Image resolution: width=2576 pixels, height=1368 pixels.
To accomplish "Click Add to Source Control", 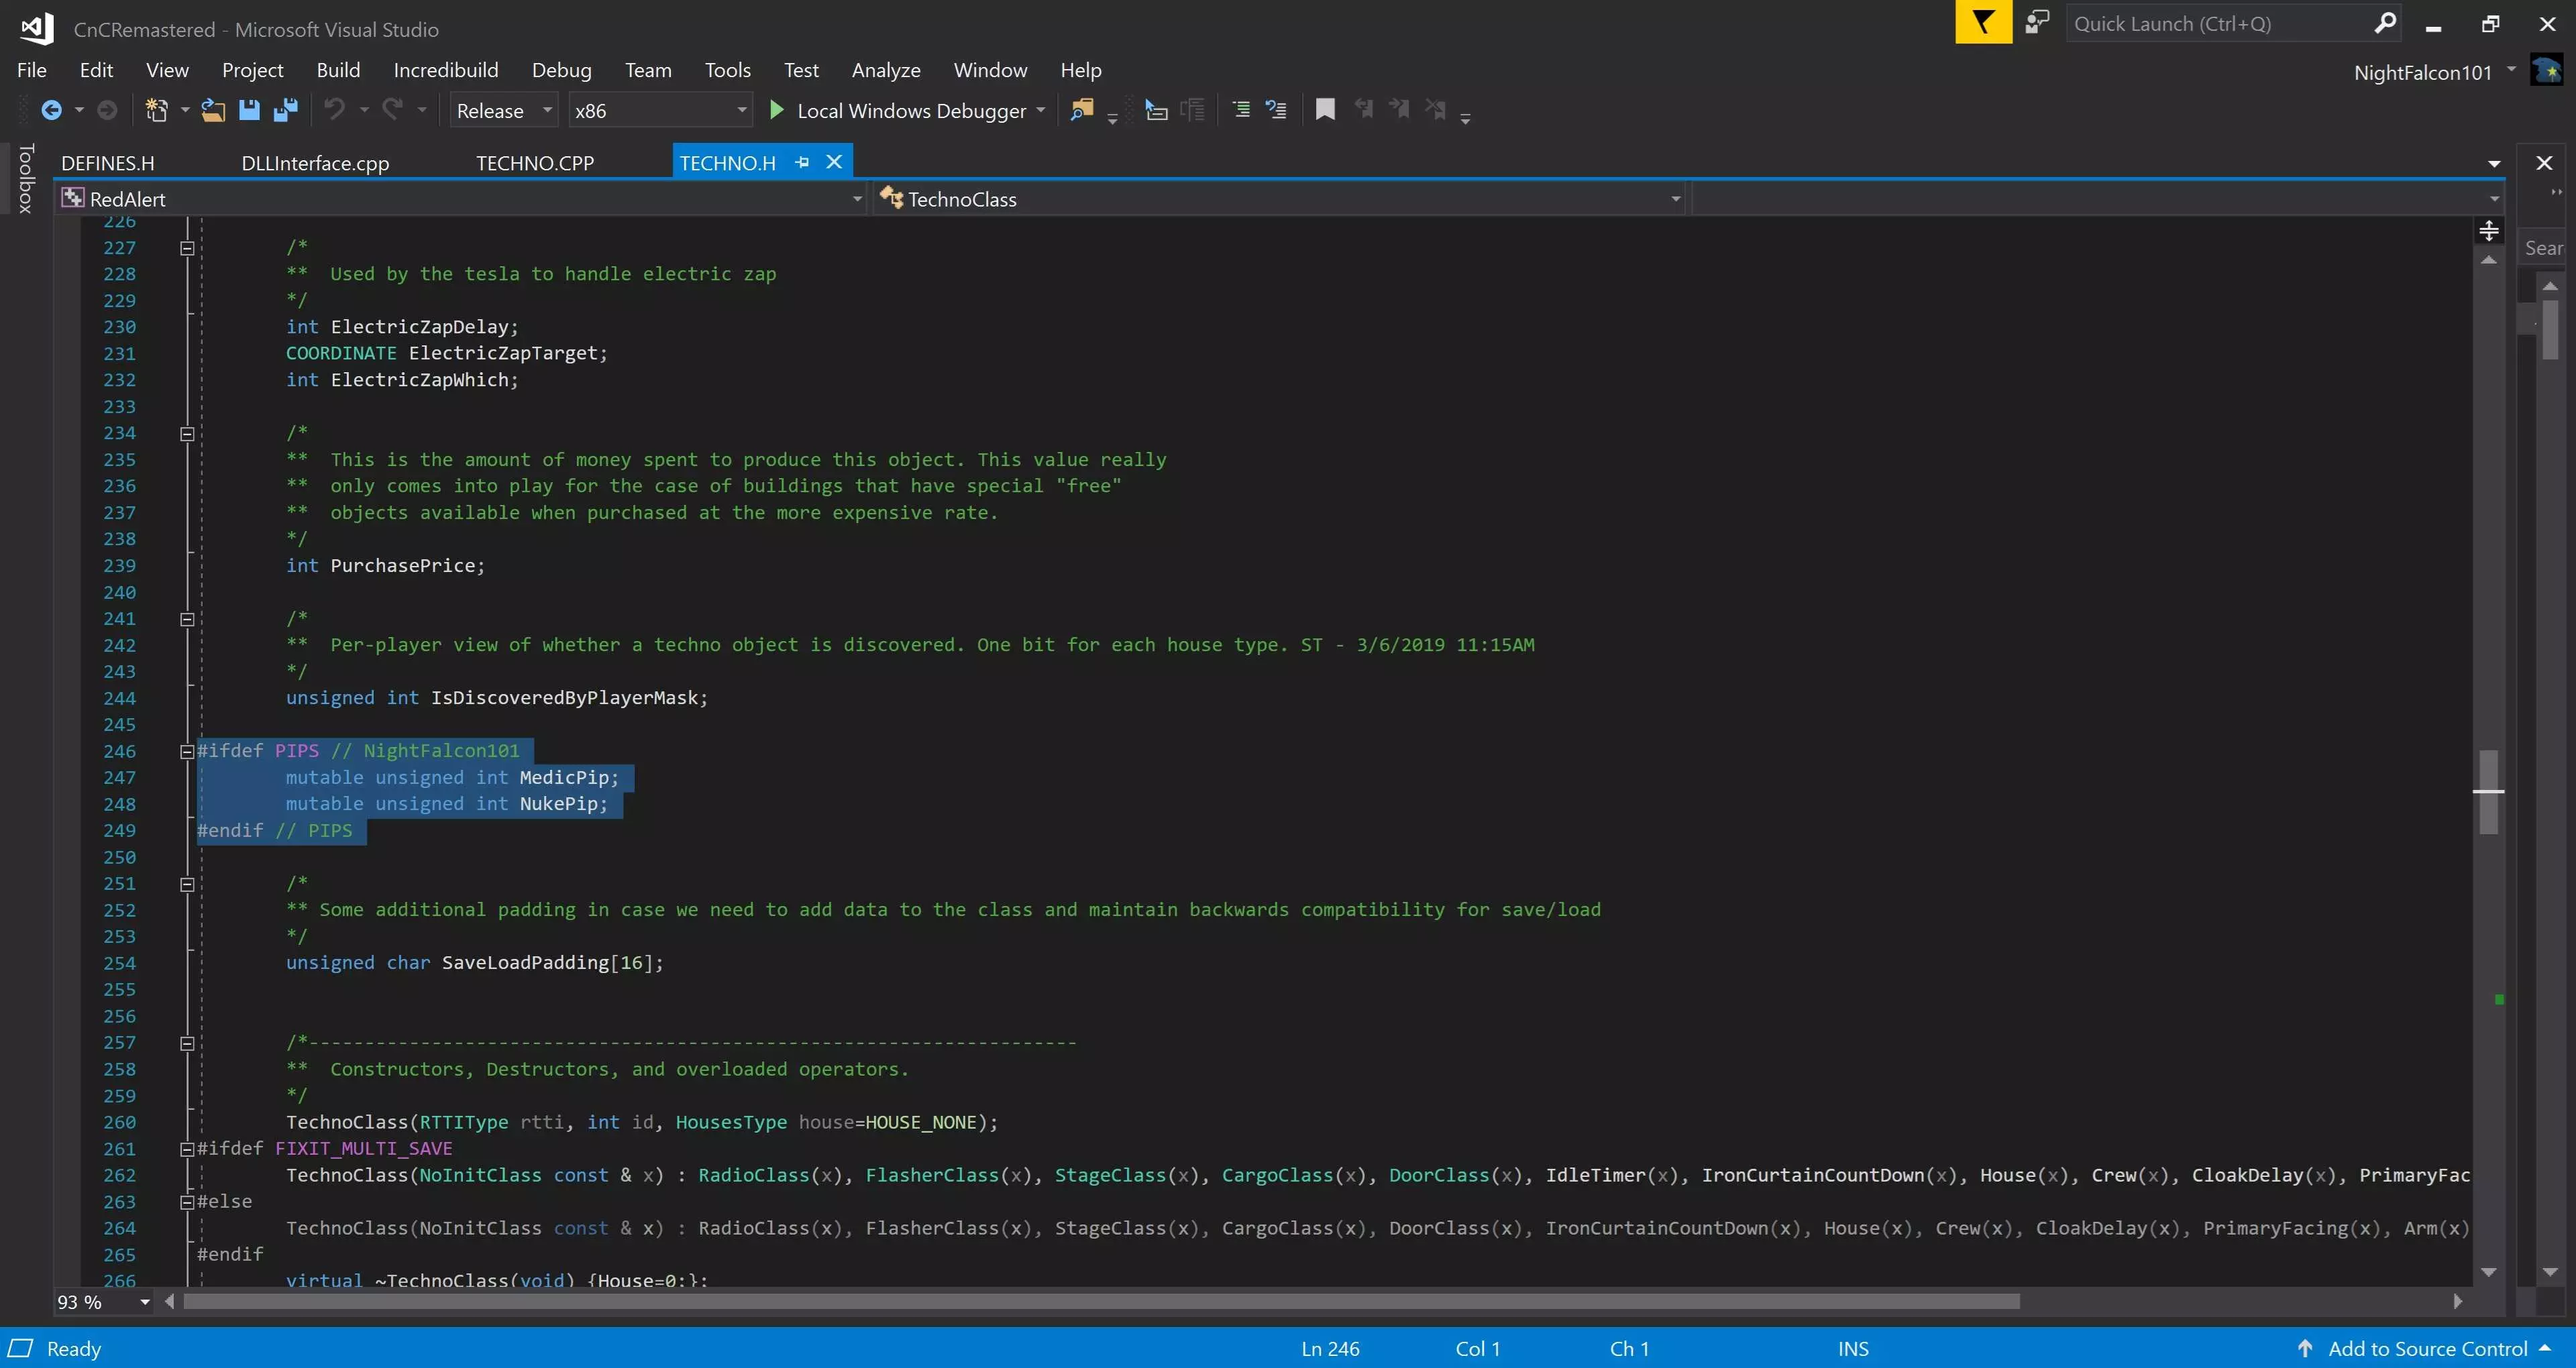I will [2427, 1348].
